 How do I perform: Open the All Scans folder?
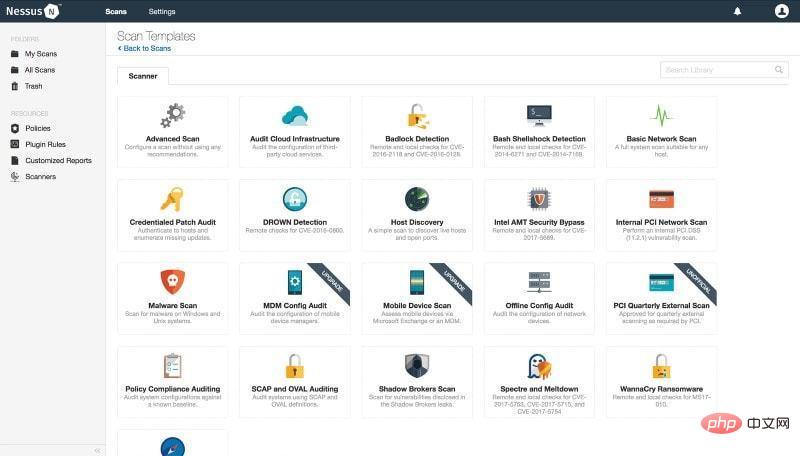coord(40,70)
